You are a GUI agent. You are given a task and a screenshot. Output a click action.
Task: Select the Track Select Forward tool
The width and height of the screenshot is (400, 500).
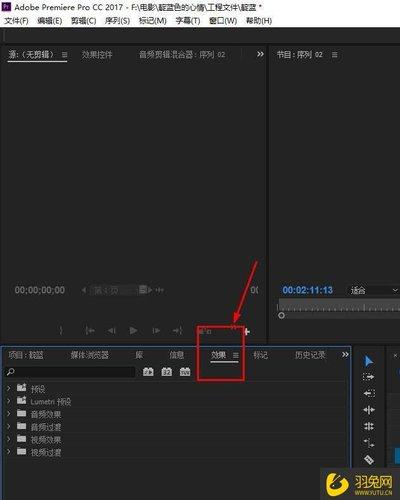[368, 377]
